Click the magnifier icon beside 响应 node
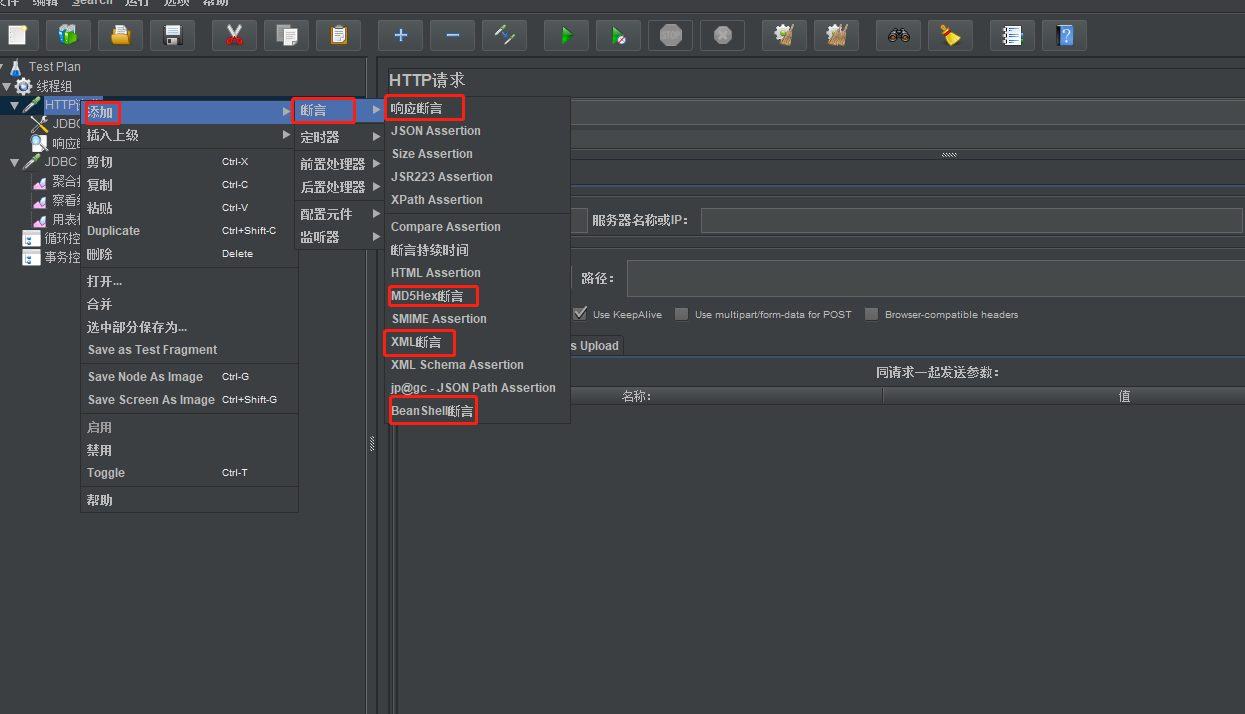The height and width of the screenshot is (714, 1245). [x=40, y=143]
